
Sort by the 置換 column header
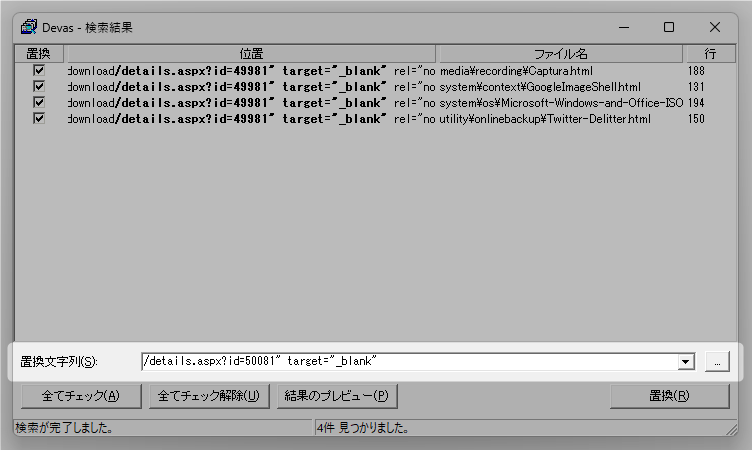point(39,54)
